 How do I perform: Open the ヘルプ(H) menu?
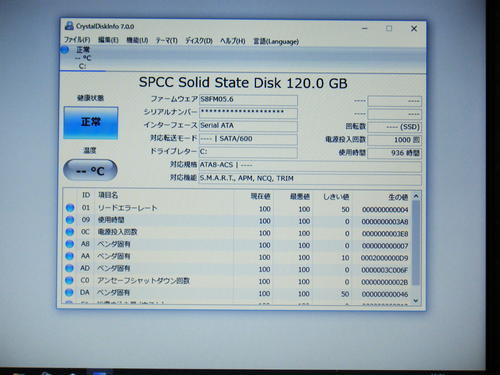pyautogui.click(x=233, y=41)
